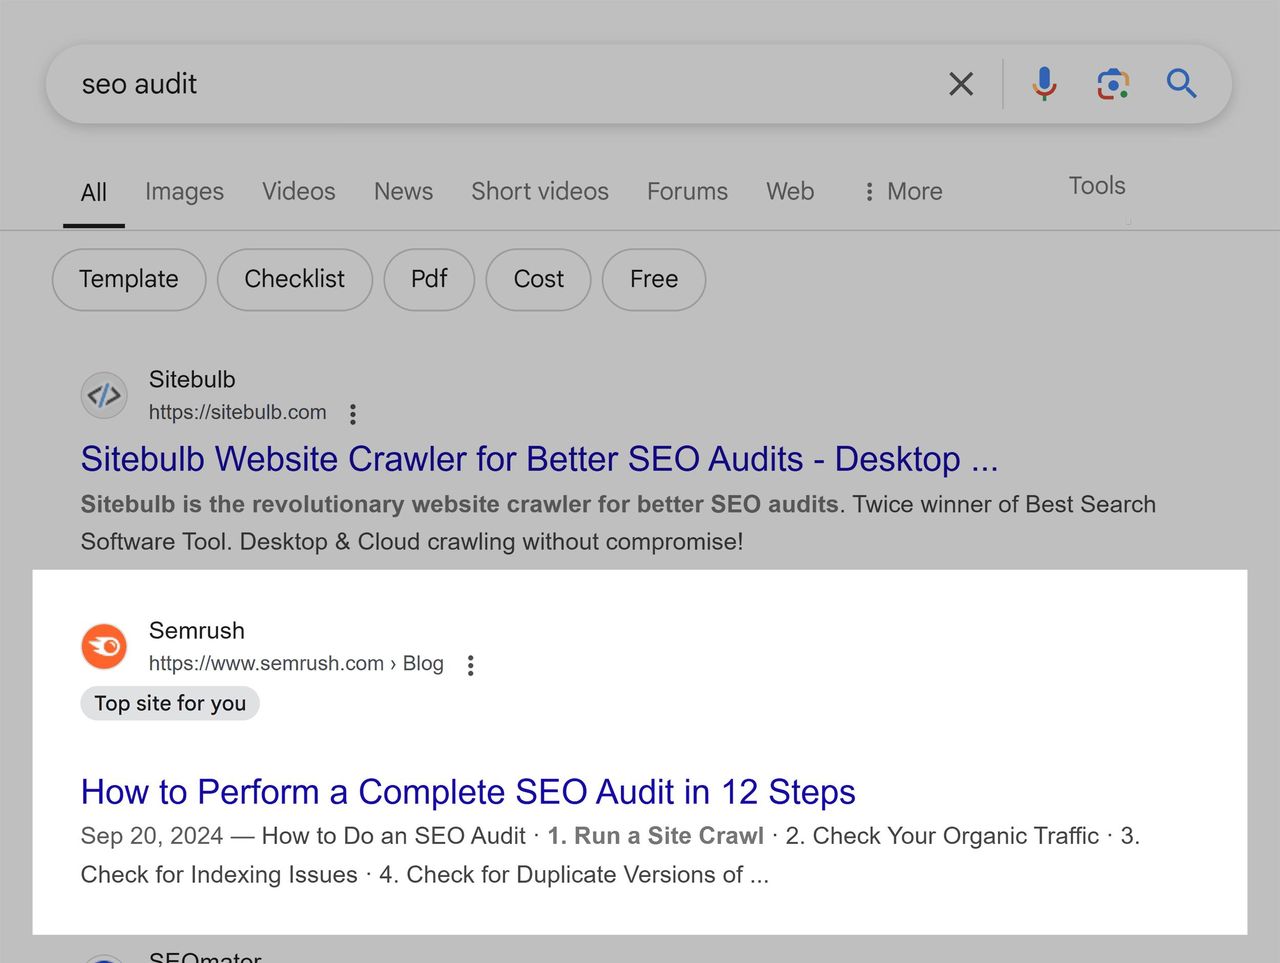Clear the search box with X icon

click(960, 84)
